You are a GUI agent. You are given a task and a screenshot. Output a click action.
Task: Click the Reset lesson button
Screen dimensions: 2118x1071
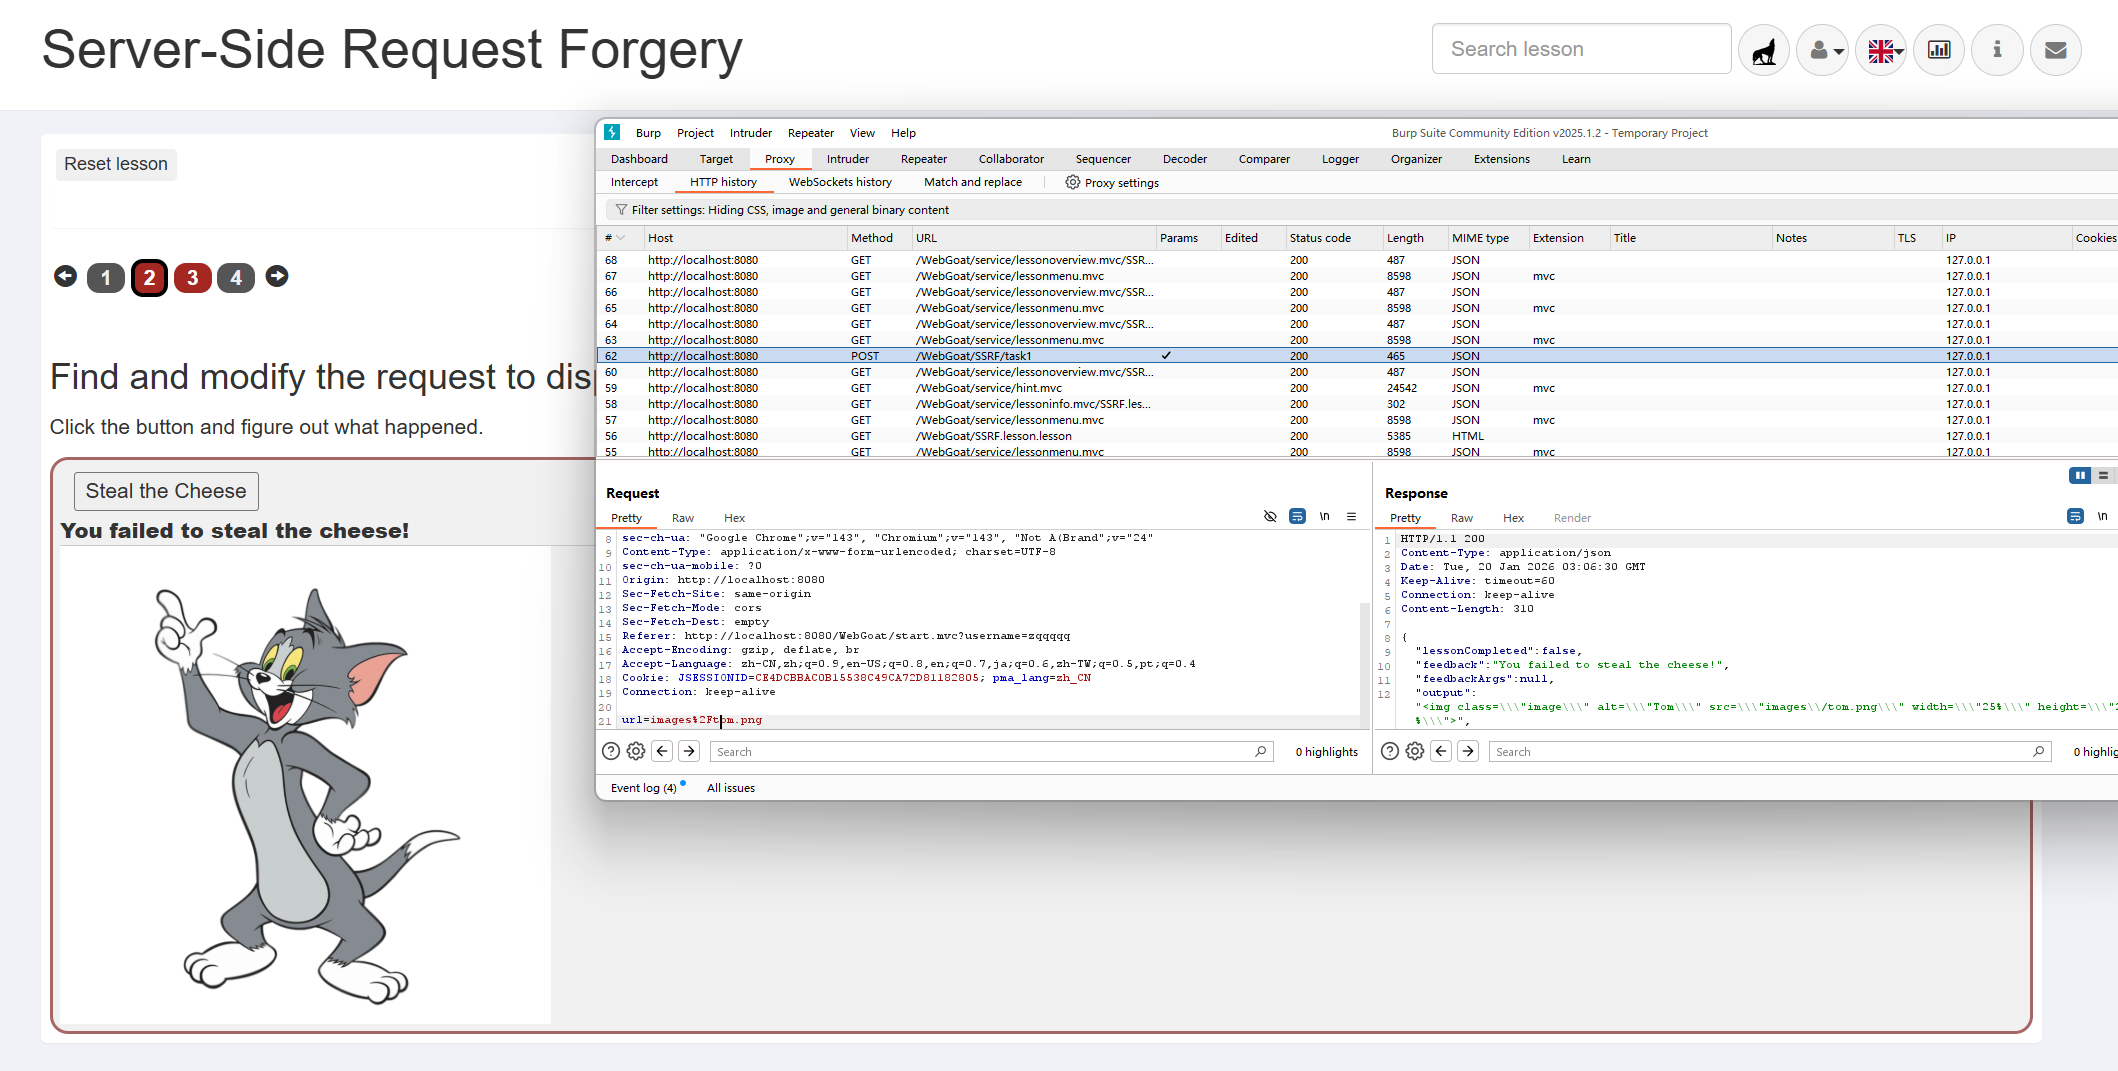tap(116, 164)
